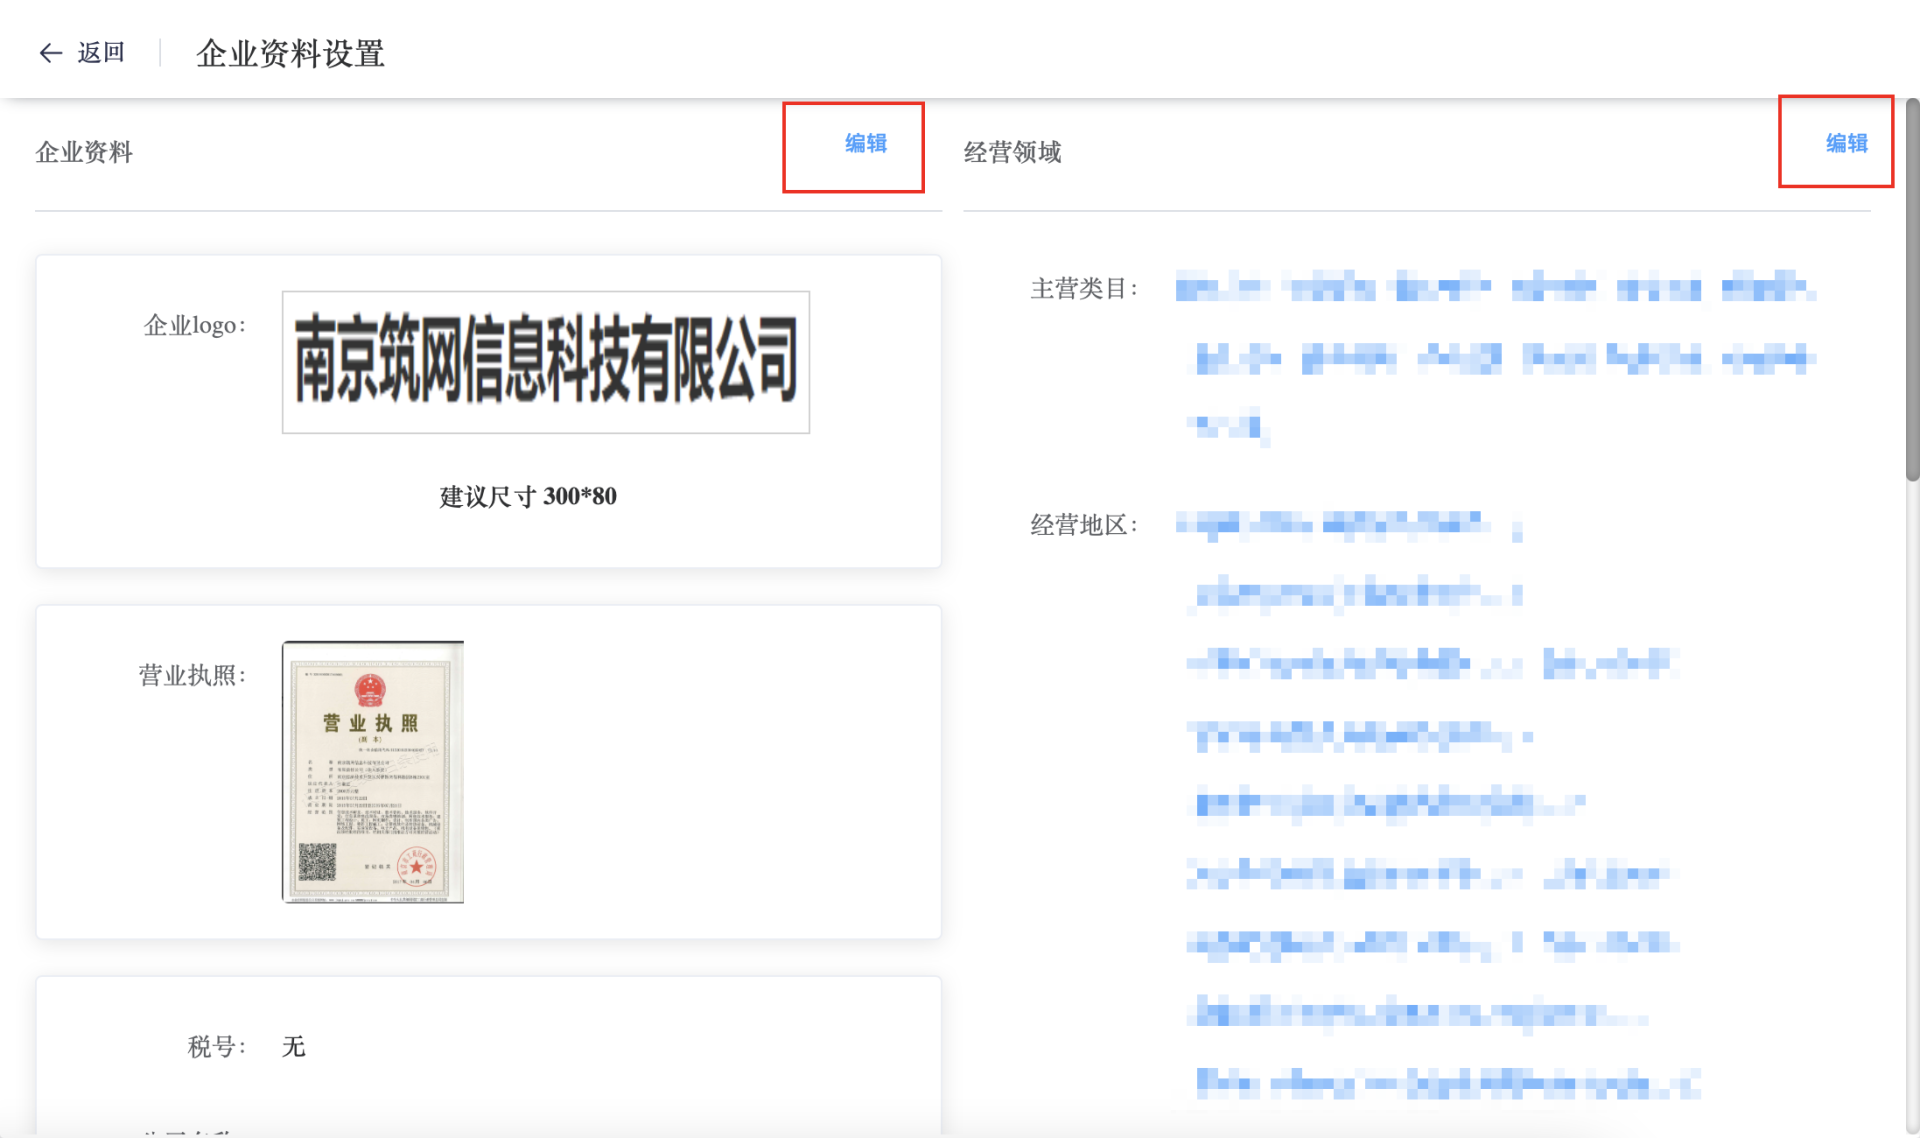Click the 企业logo label

click(194, 326)
